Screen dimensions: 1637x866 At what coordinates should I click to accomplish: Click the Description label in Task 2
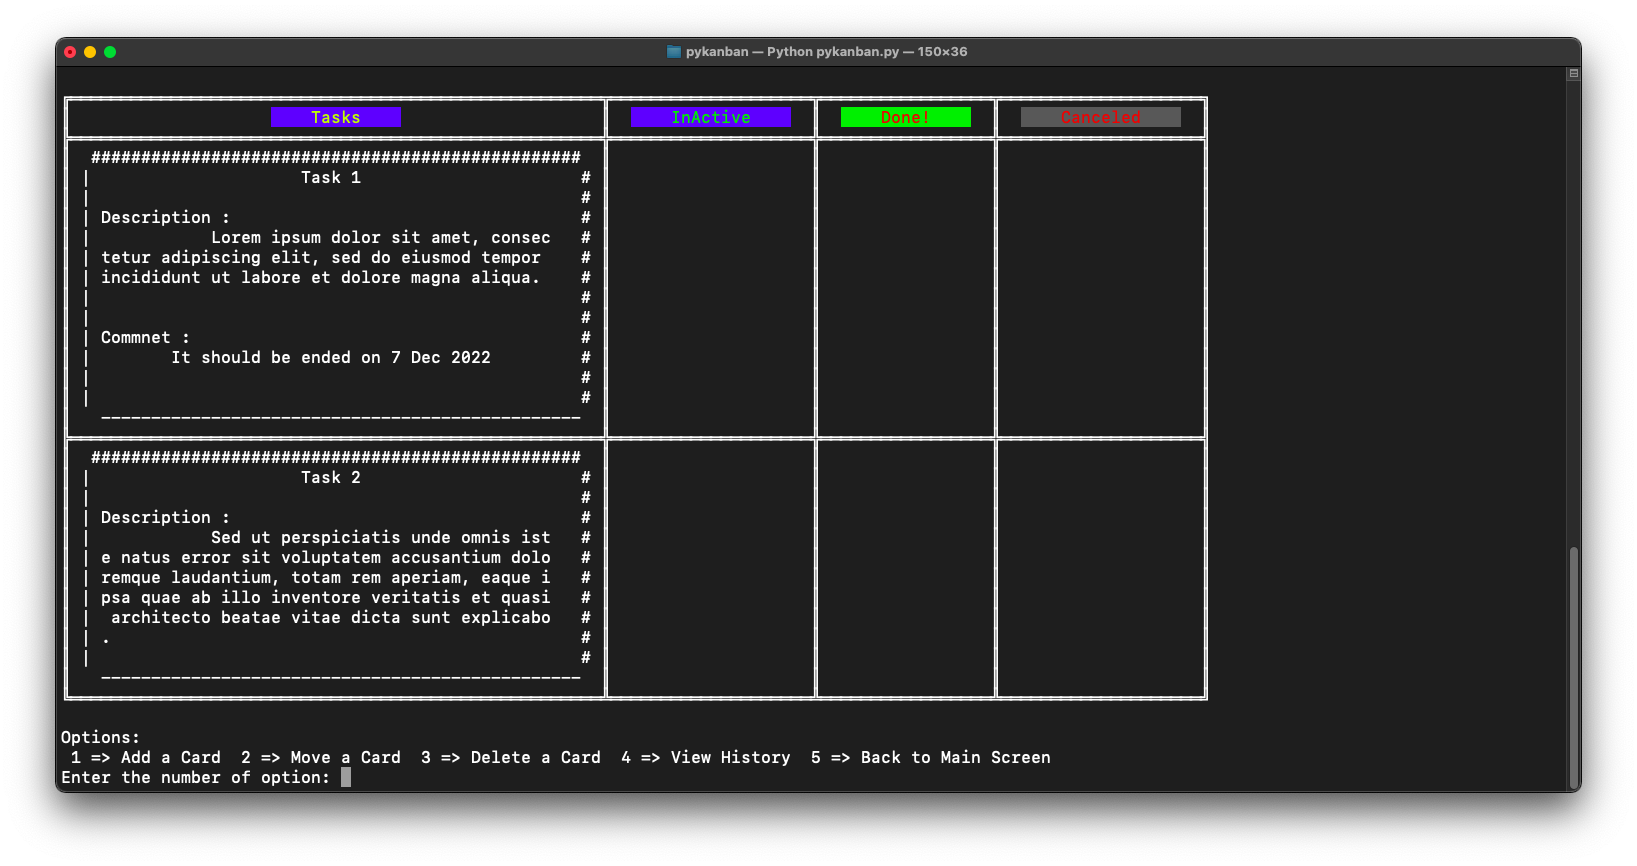[x=165, y=518]
